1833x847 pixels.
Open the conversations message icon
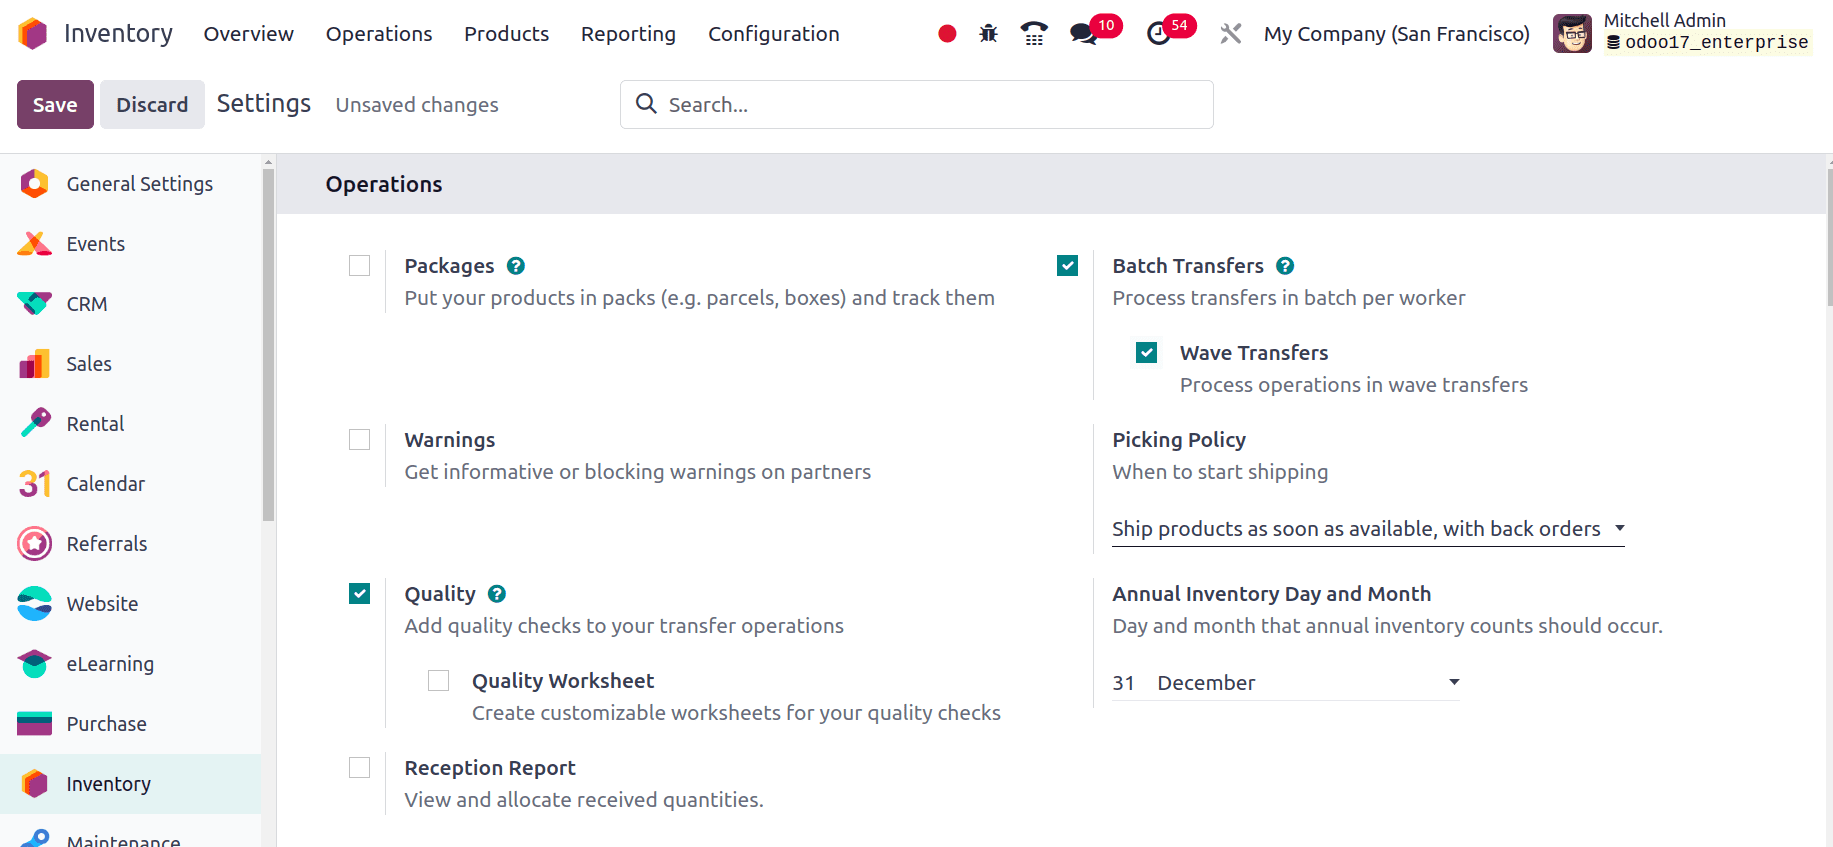point(1083,34)
